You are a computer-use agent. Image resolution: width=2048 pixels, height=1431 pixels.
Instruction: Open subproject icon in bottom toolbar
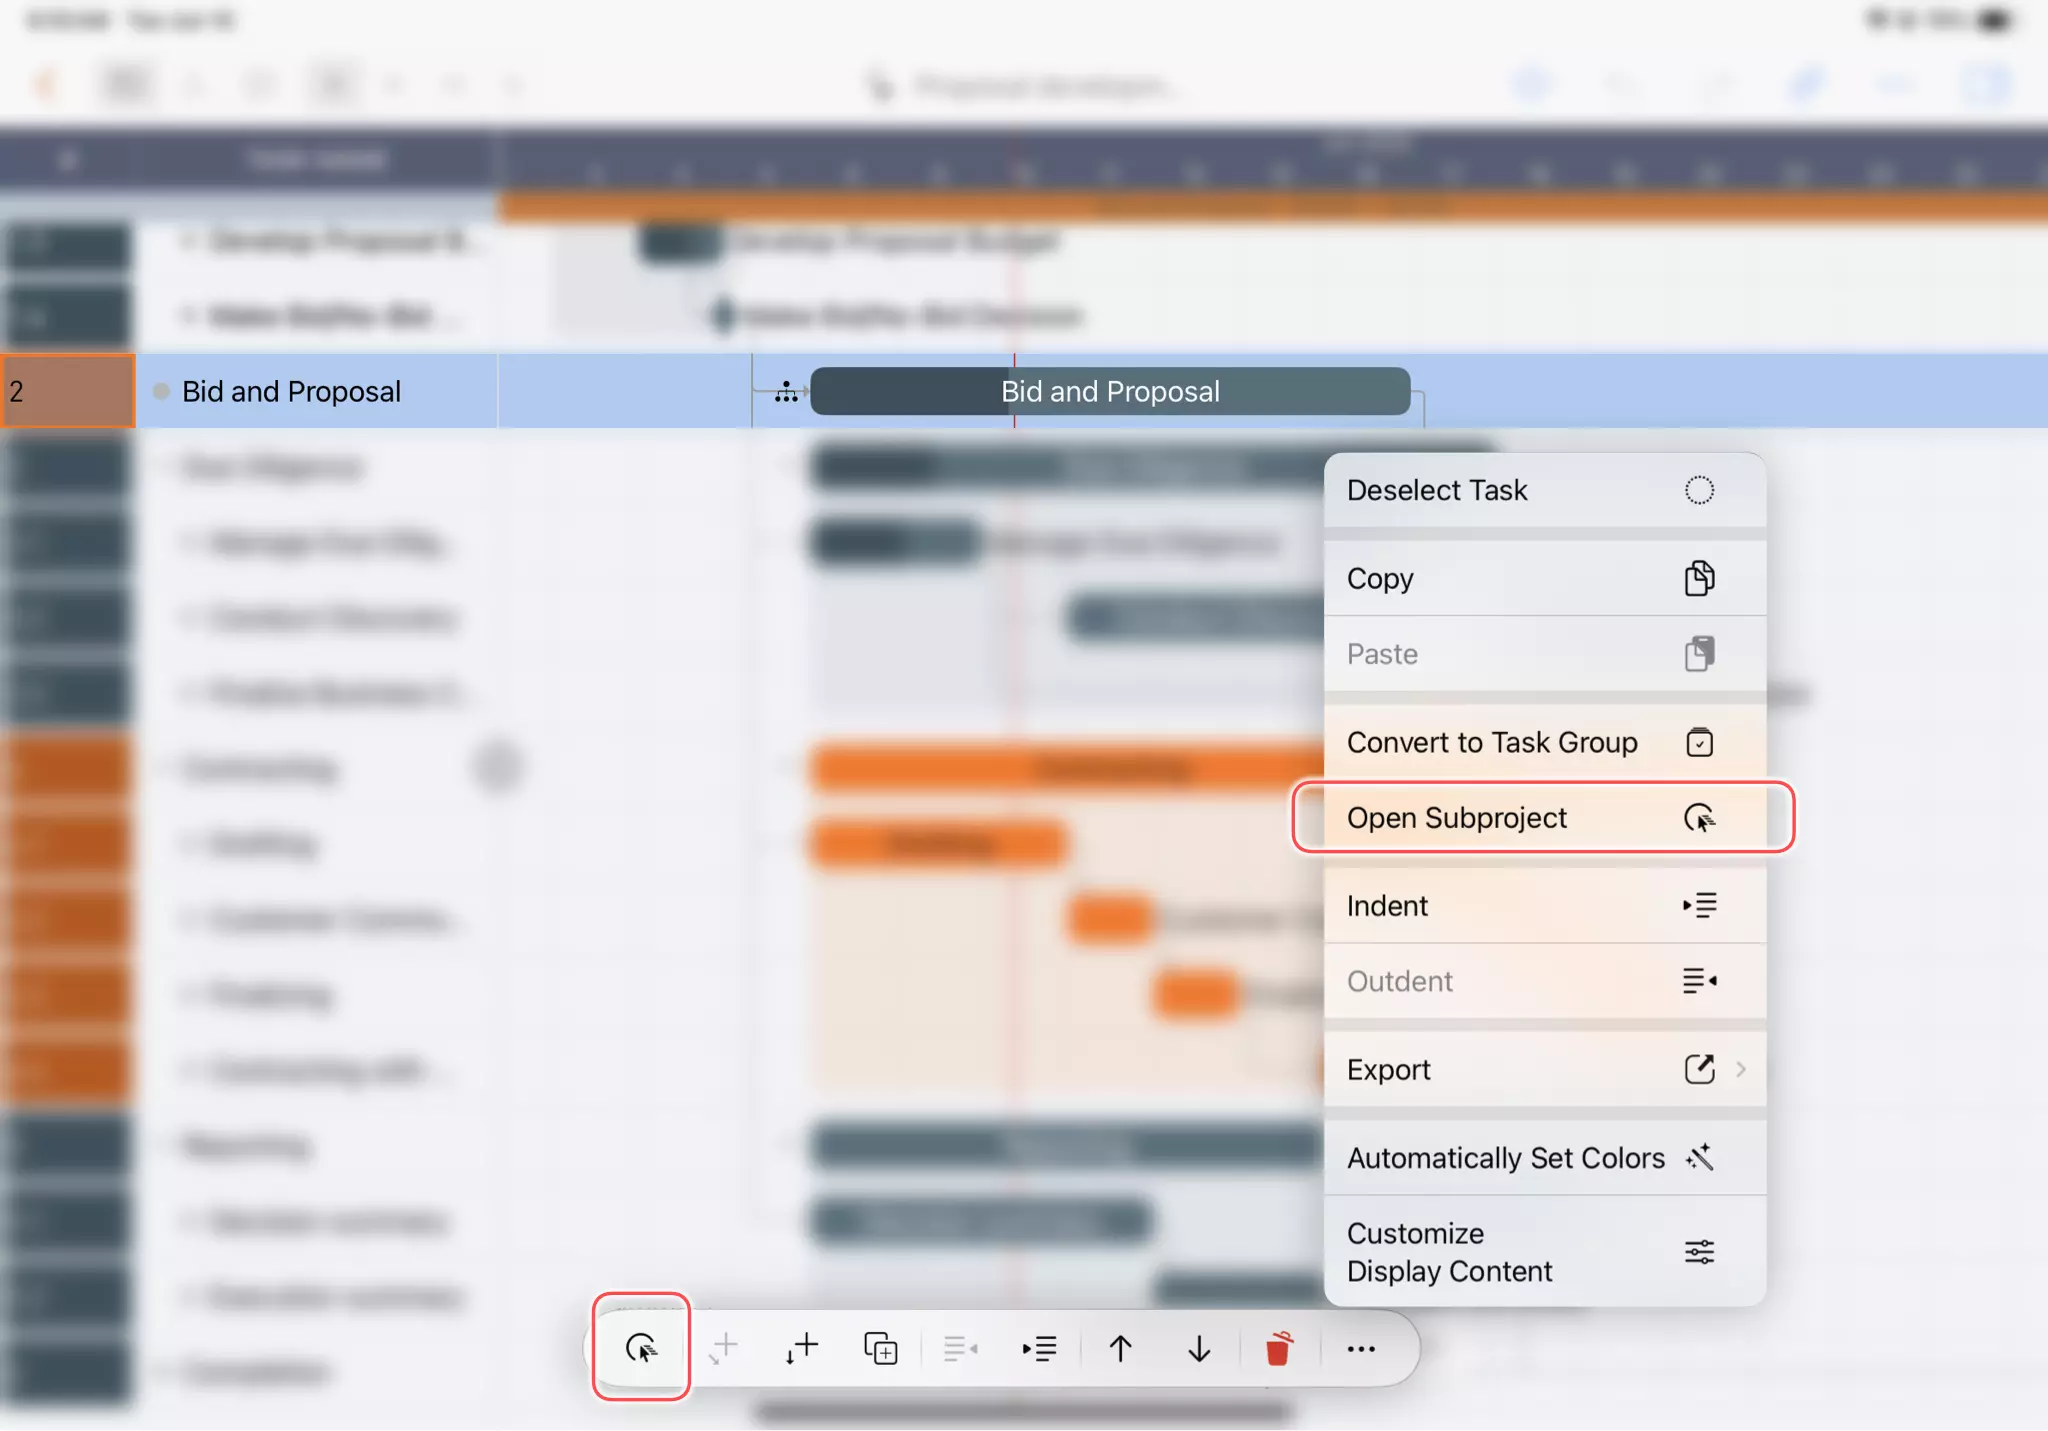coord(641,1348)
